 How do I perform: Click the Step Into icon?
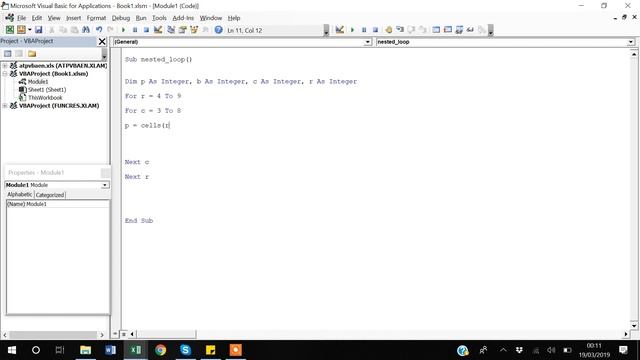pyautogui.click(x=400, y=29)
